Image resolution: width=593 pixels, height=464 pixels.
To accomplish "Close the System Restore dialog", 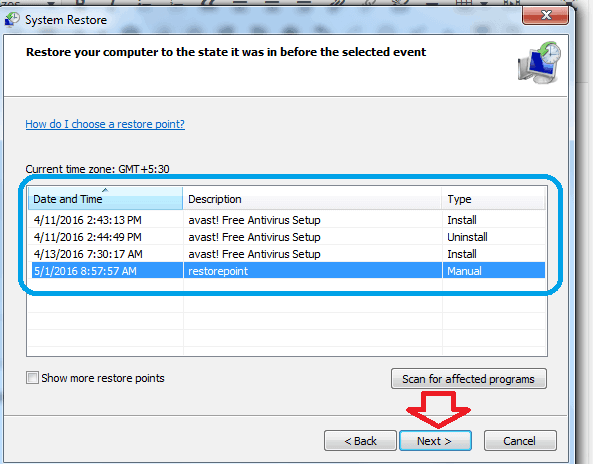I will [x=545, y=15].
